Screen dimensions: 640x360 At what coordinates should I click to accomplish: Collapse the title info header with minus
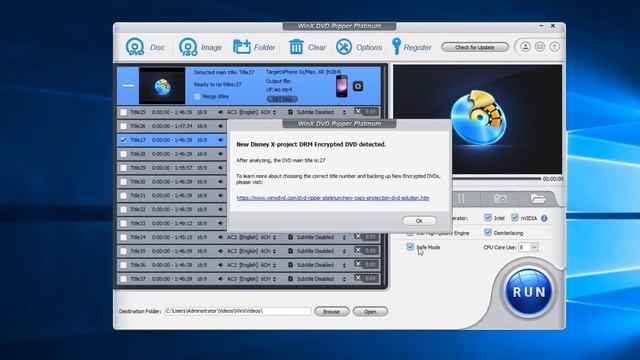coord(128,86)
